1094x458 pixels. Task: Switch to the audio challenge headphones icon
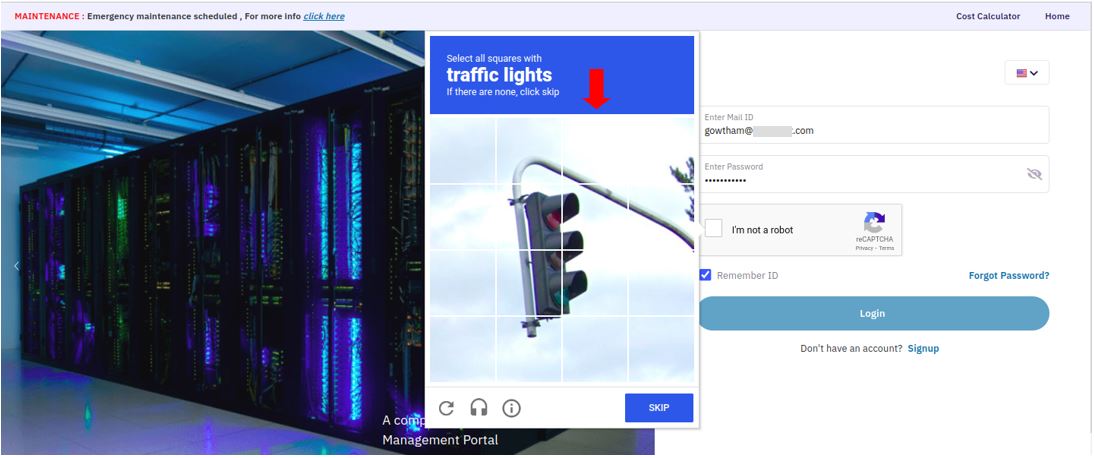(x=479, y=408)
